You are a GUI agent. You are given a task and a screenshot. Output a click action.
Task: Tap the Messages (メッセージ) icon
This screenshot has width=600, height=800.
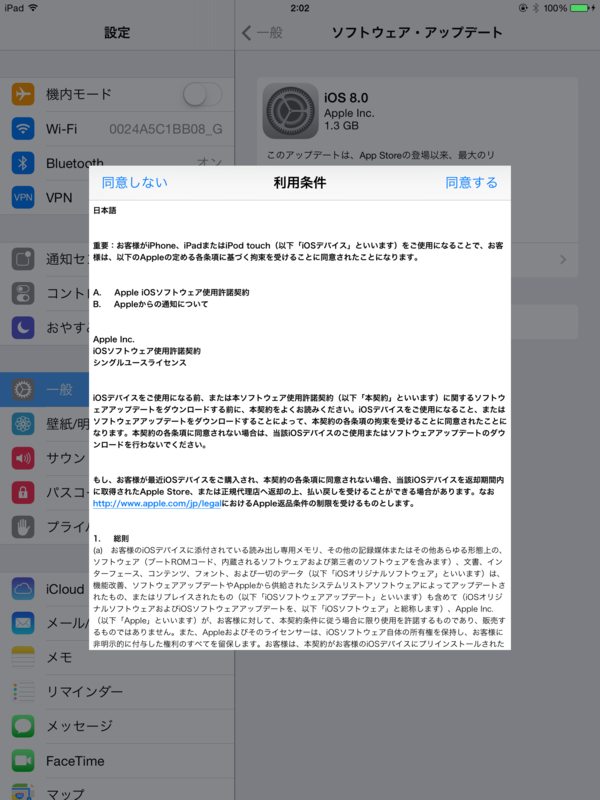23,726
